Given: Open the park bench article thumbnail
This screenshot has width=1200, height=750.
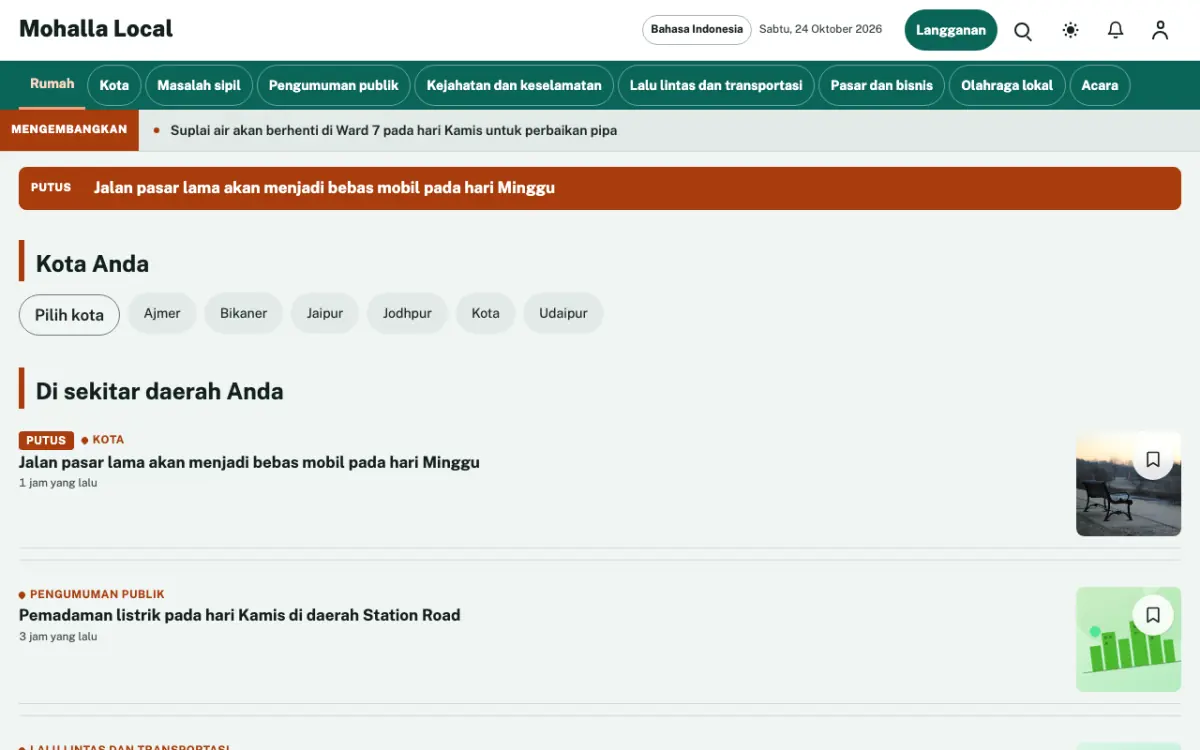Looking at the screenshot, I should click(x=1129, y=485).
